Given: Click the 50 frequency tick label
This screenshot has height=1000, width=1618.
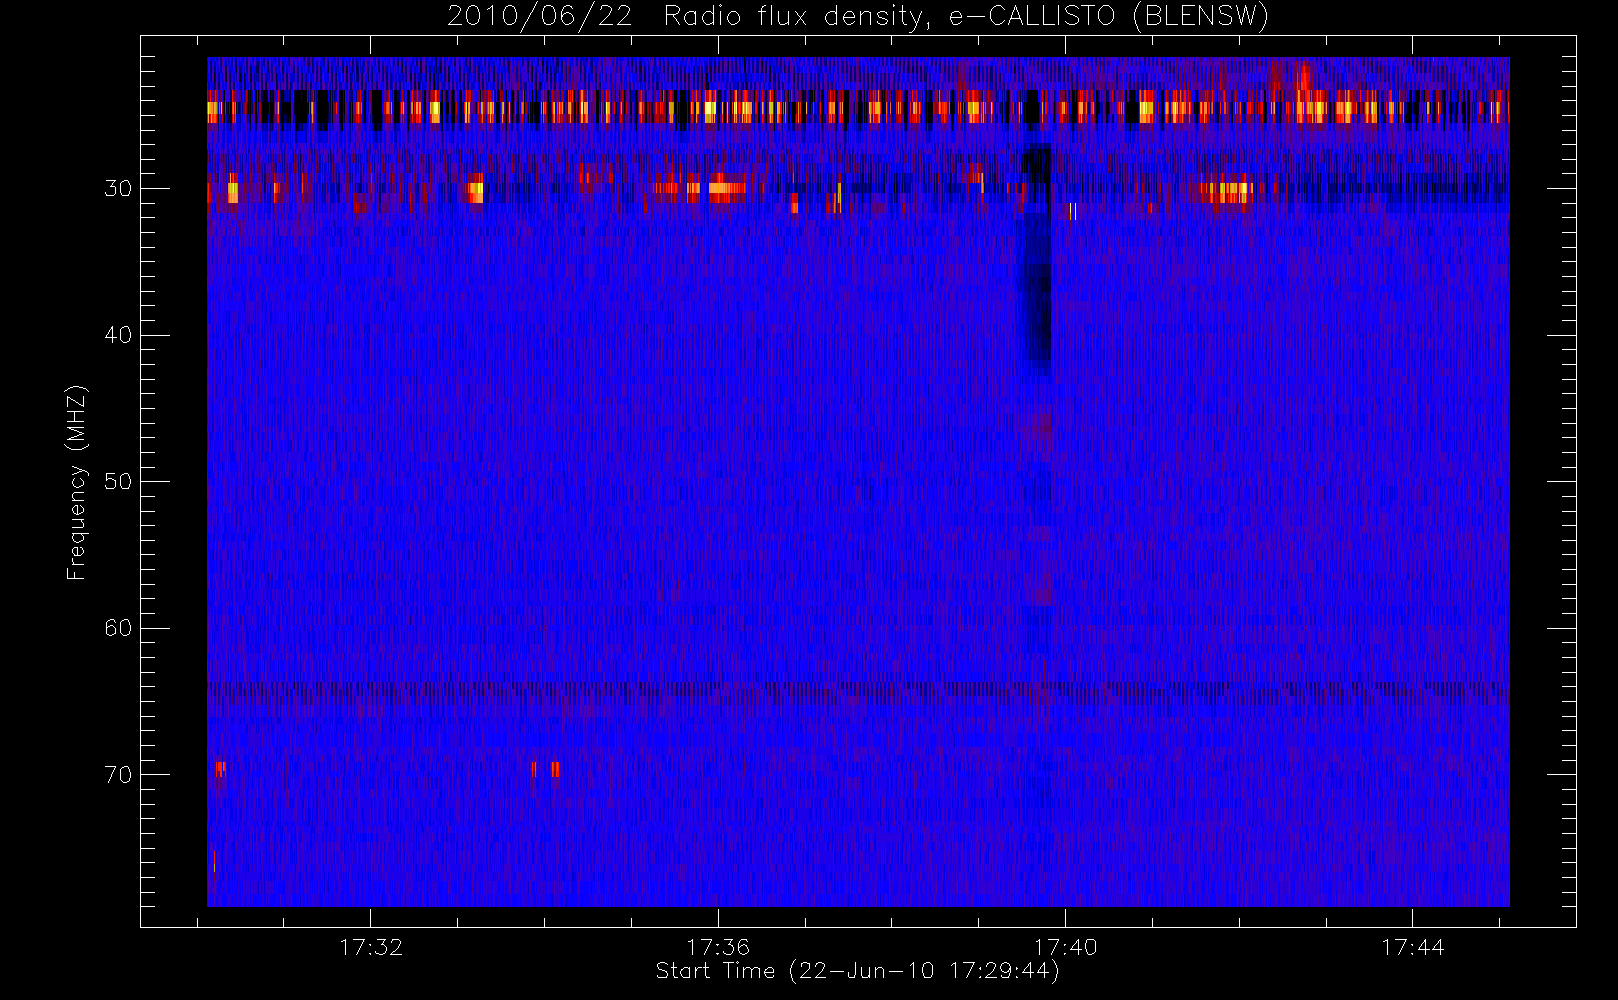Looking at the screenshot, I should 118,482.
